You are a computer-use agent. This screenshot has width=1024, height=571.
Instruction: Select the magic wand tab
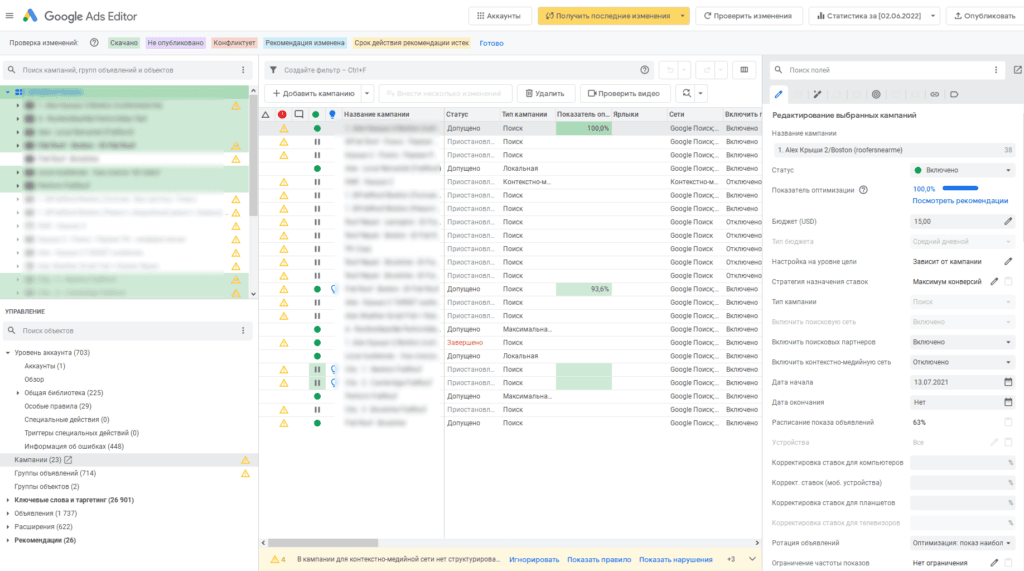(817, 94)
